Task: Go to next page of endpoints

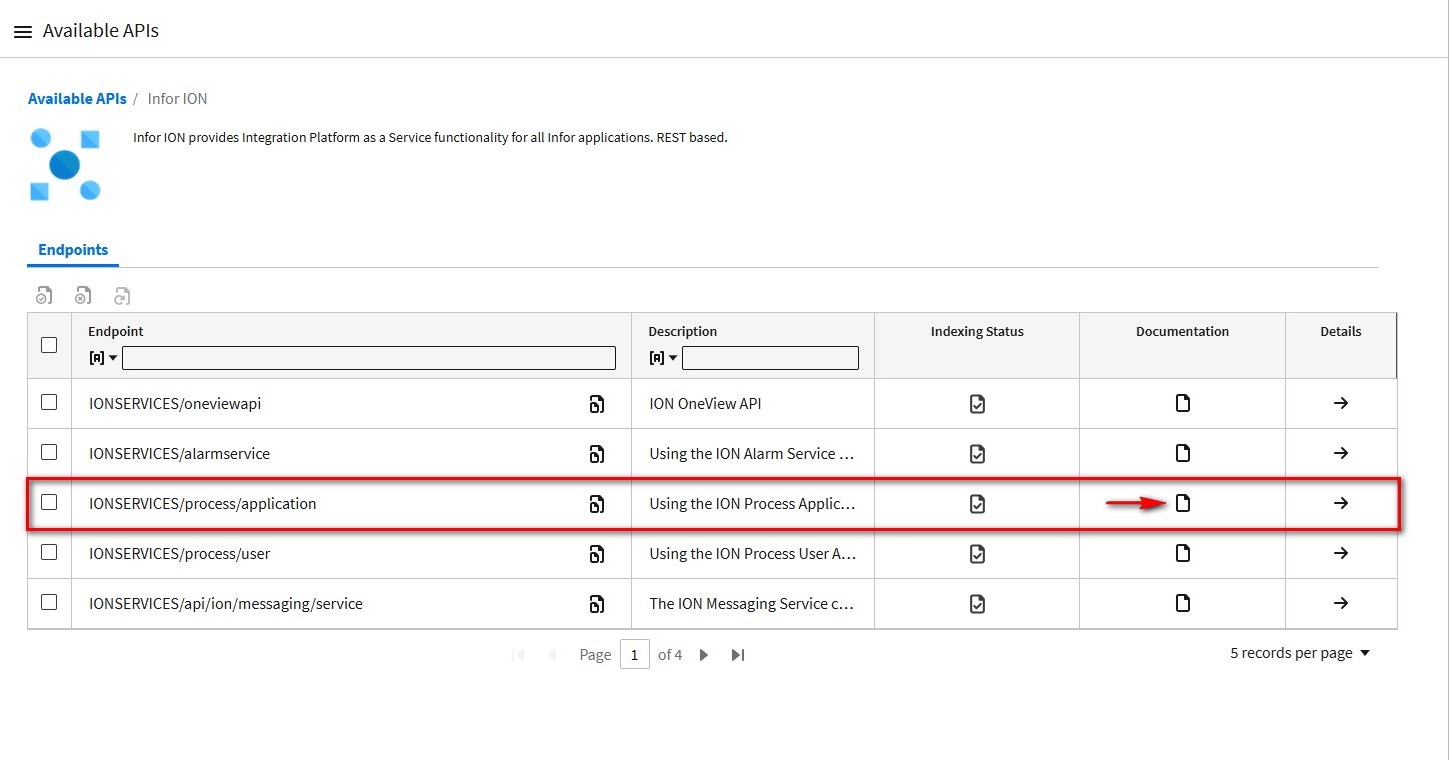Action: point(704,655)
